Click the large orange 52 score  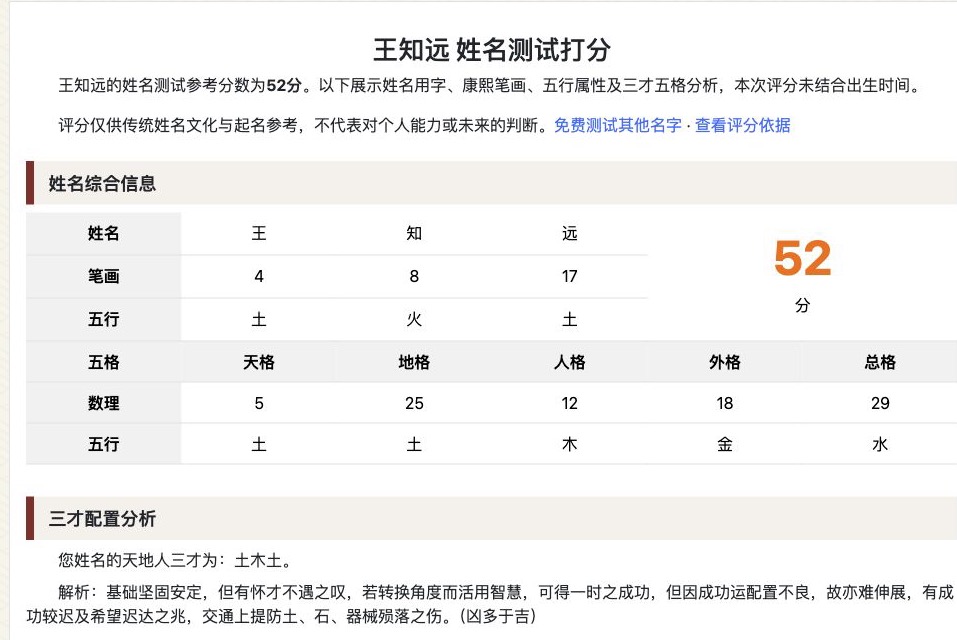click(802, 258)
